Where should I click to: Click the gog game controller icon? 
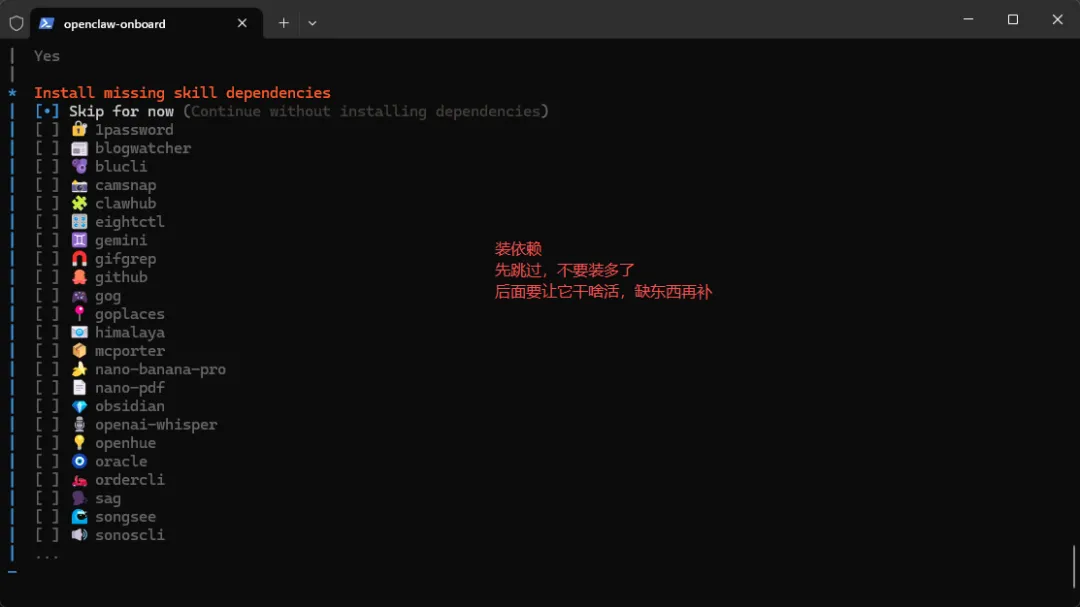(79, 296)
